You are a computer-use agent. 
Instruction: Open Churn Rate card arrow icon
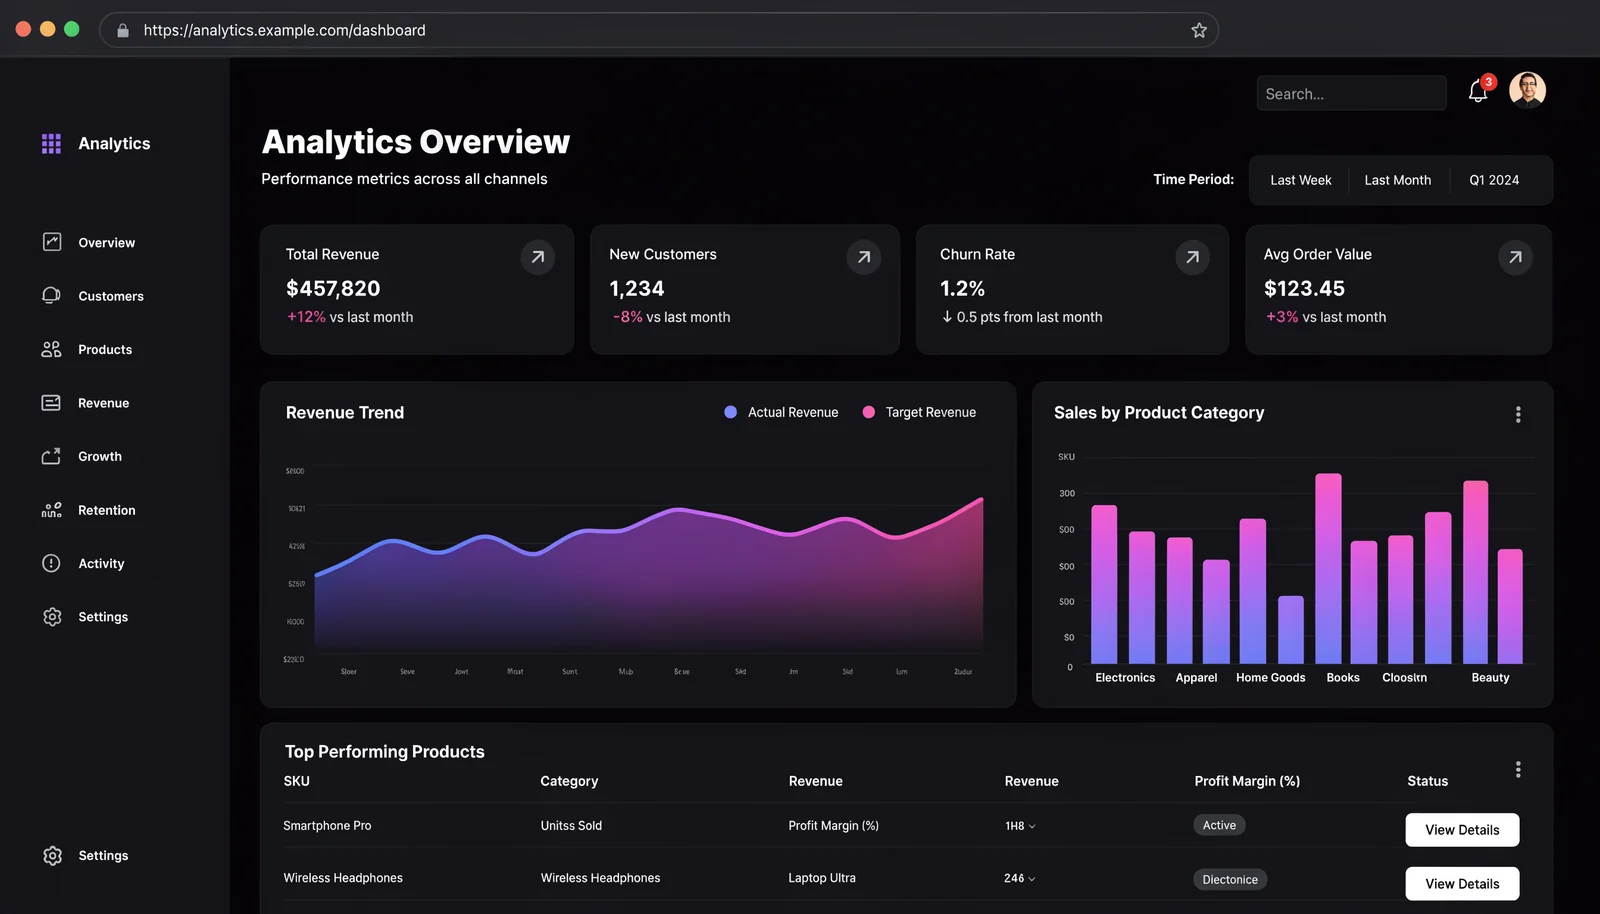pyautogui.click(x=1192, y=257)
